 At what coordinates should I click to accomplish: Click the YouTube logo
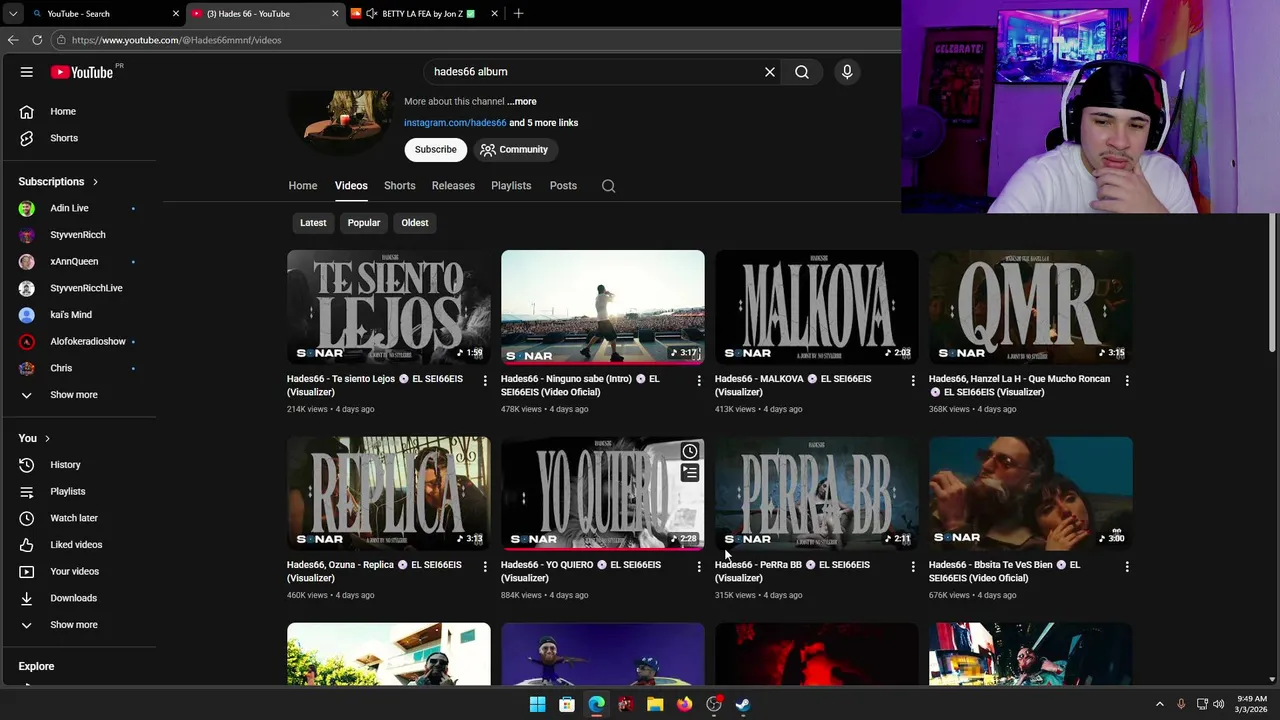point(82,72)
